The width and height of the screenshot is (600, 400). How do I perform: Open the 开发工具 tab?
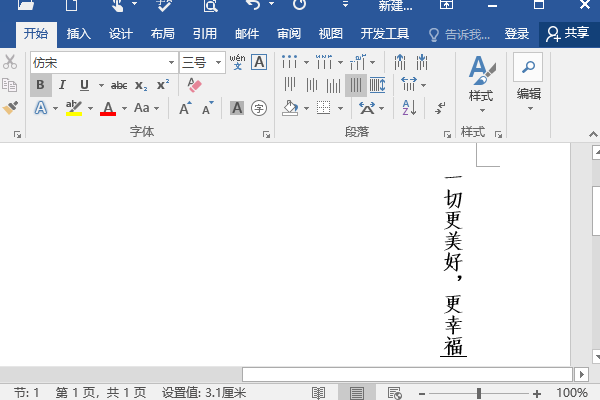[385, 34]
